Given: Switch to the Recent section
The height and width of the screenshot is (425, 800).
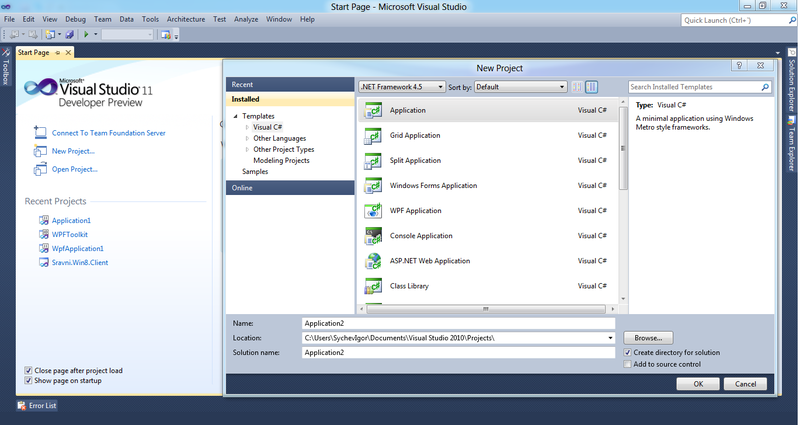Looking at the screenshot, I should [x=290, y=84].
